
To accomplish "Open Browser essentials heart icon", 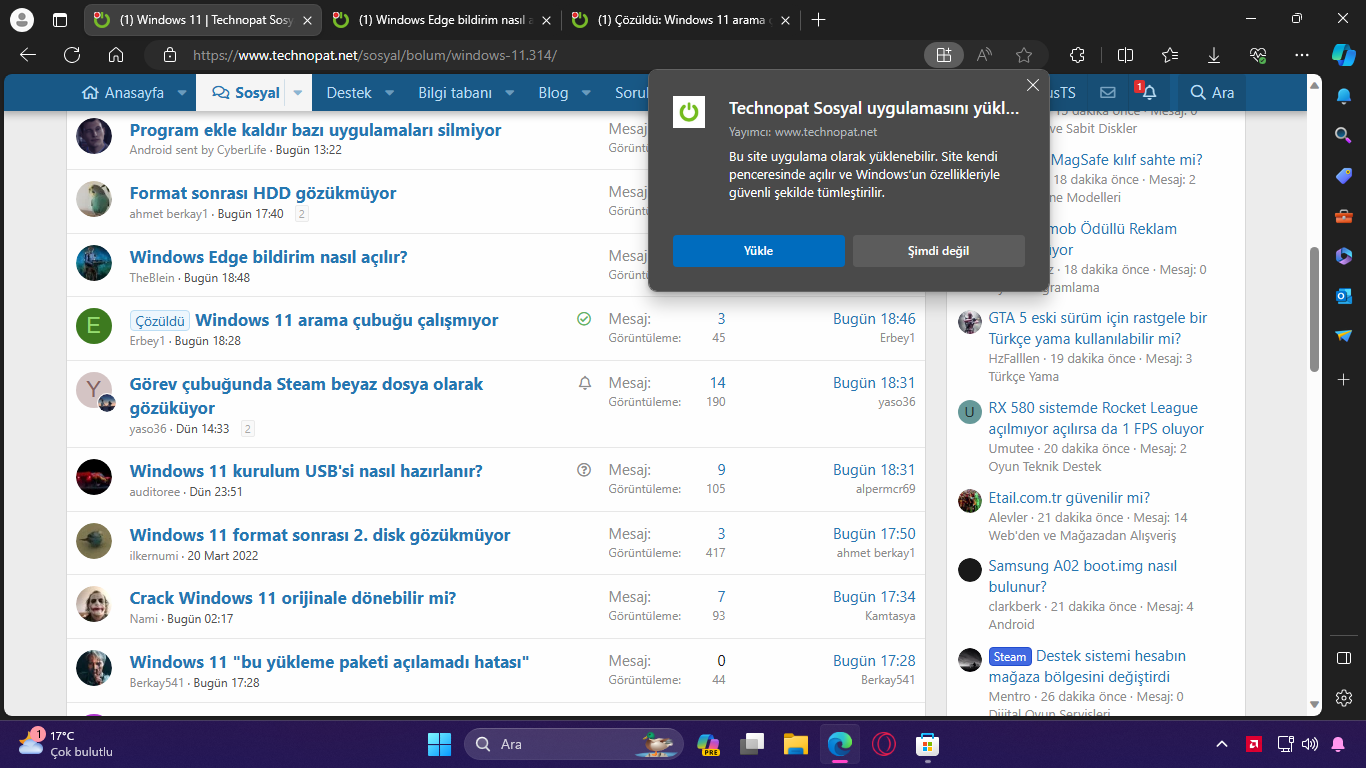I will pos(1258,55).
